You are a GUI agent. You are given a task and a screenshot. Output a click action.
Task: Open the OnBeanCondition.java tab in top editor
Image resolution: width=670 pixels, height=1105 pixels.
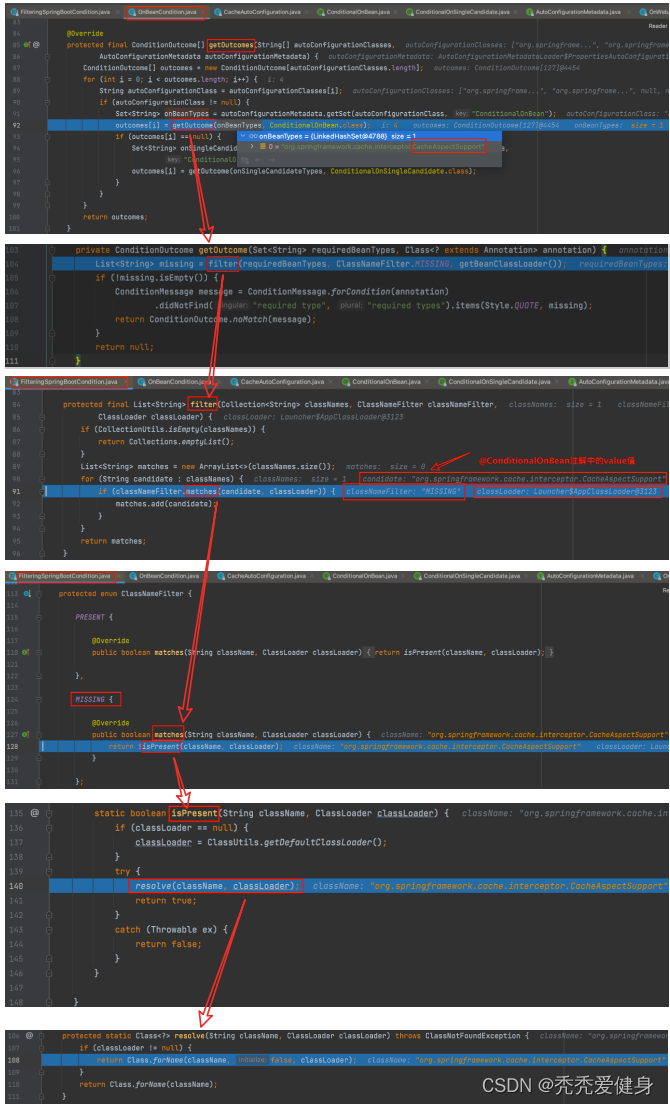click(x=166, y=12)
